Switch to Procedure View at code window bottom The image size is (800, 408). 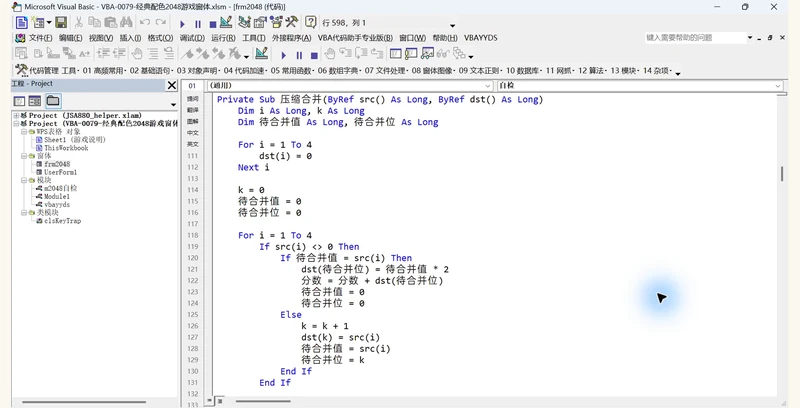(209, 401)
